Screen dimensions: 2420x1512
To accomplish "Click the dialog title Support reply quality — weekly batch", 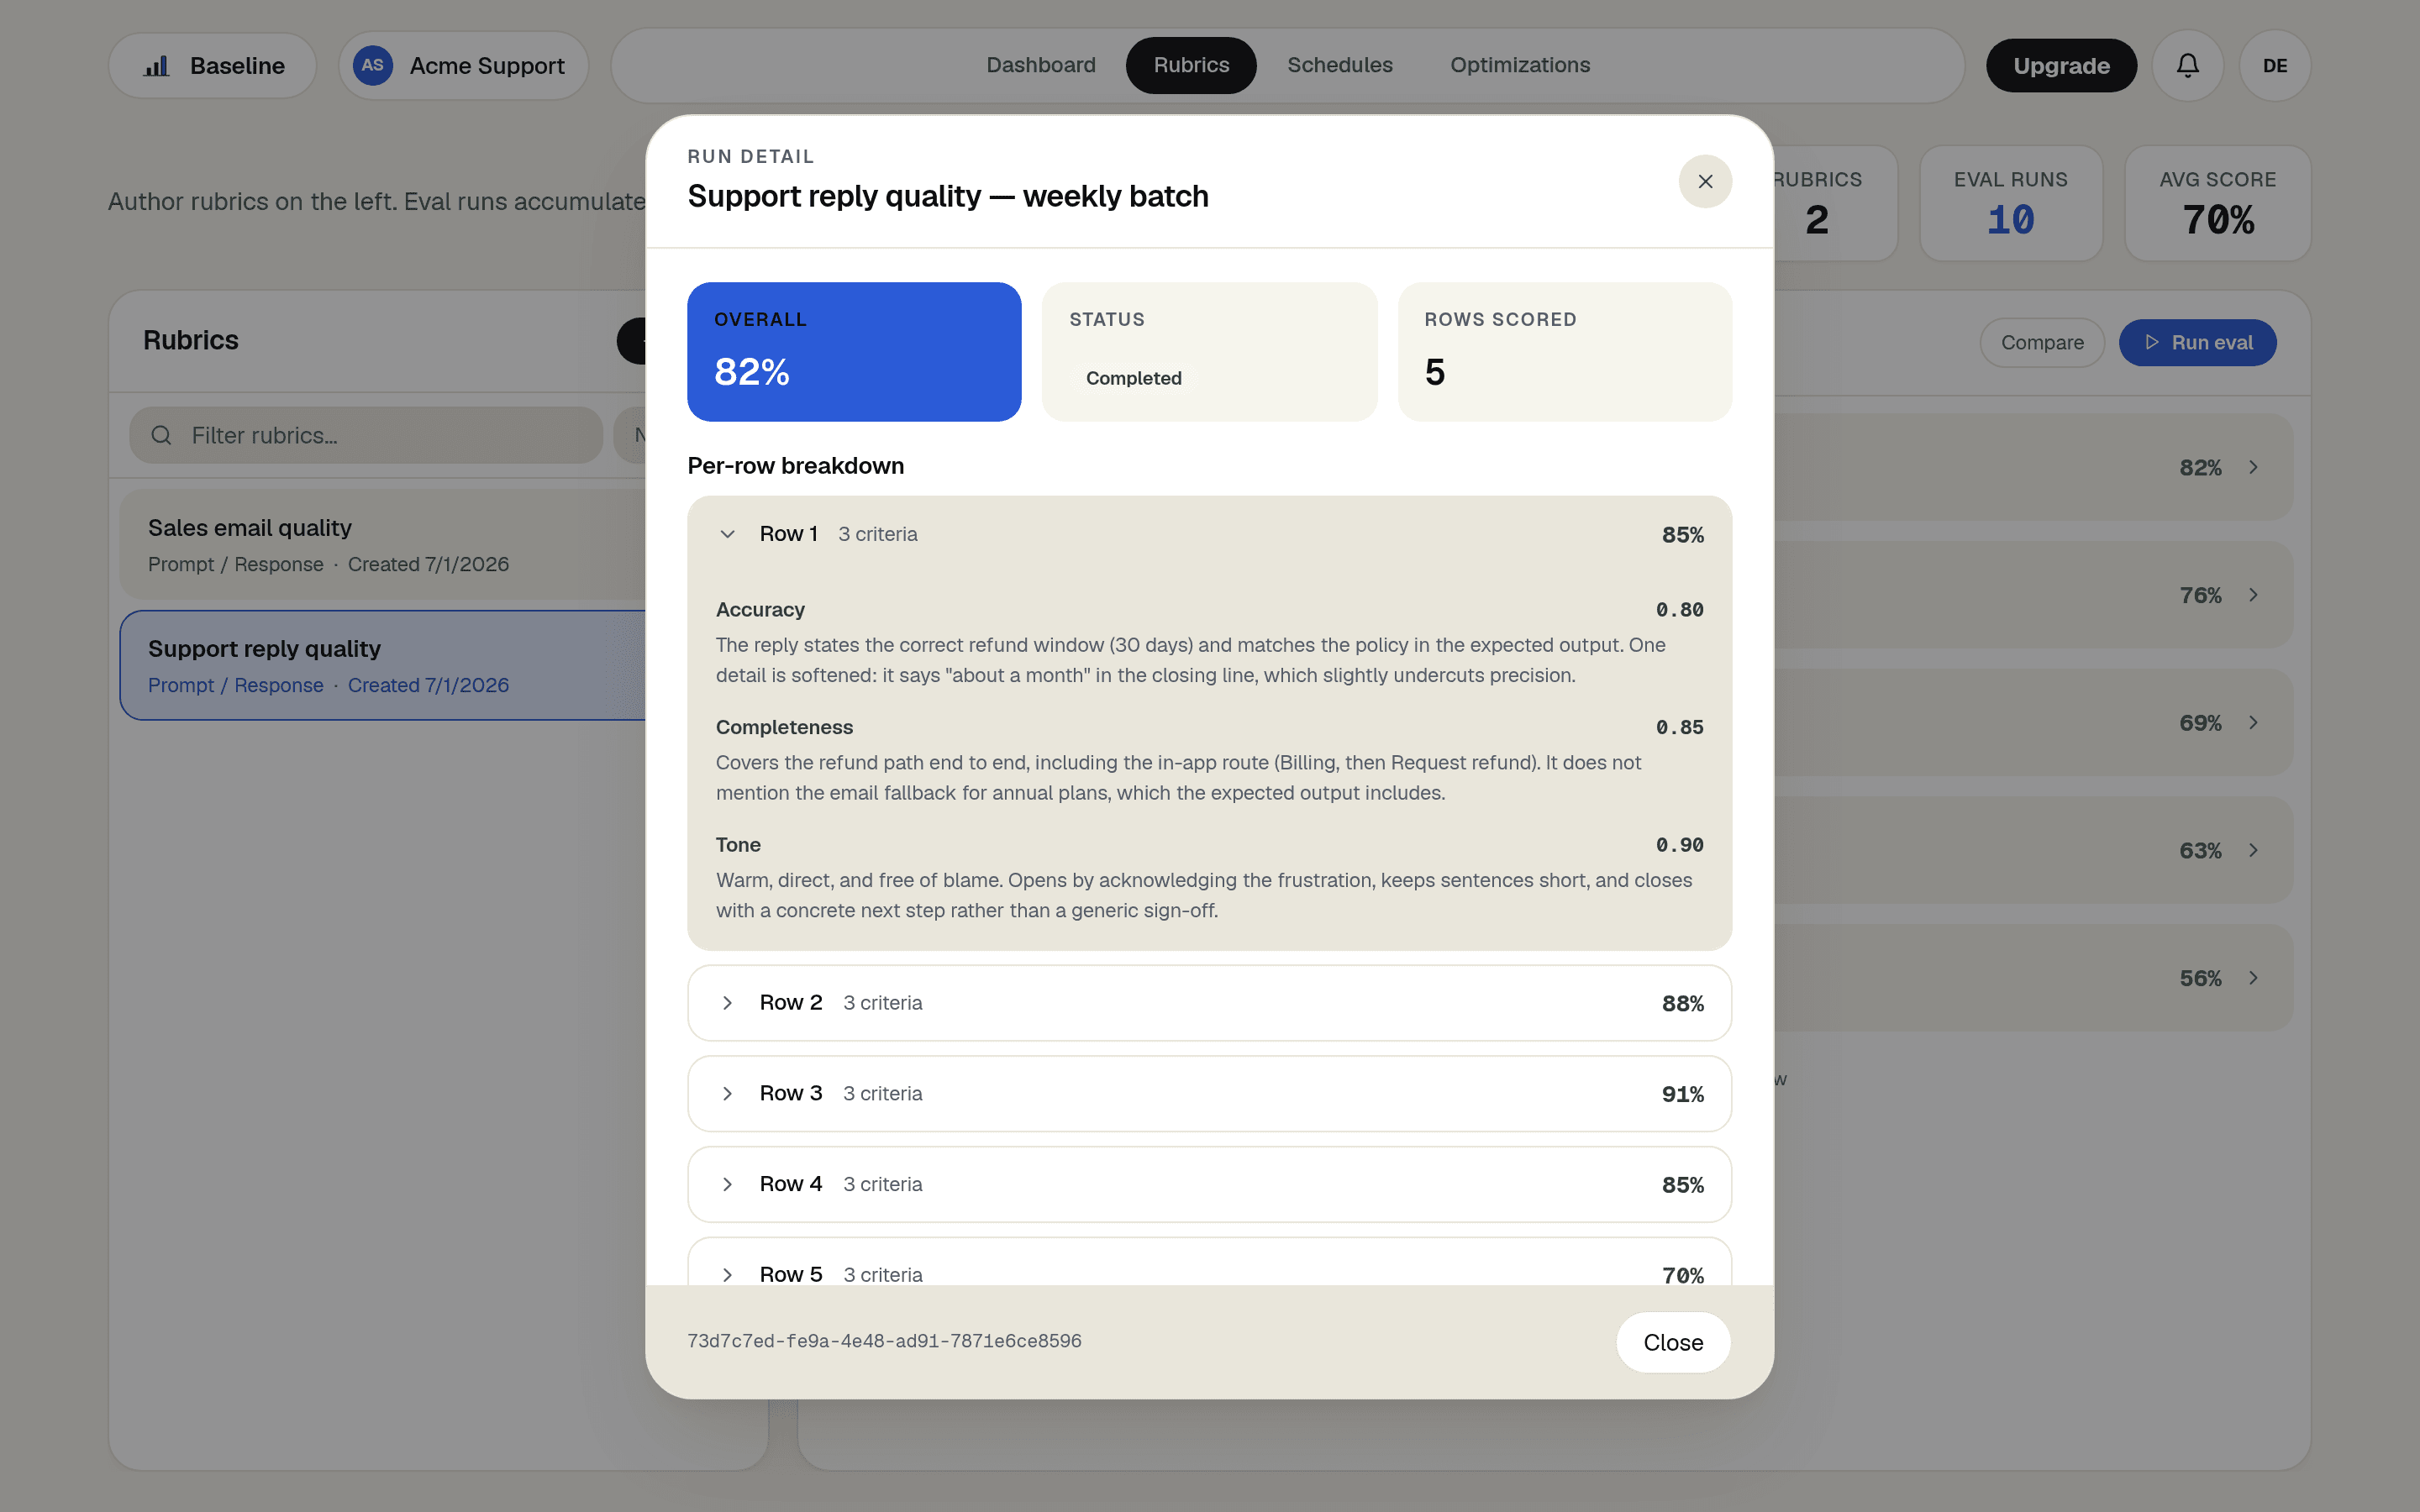I will click(948, 196).
